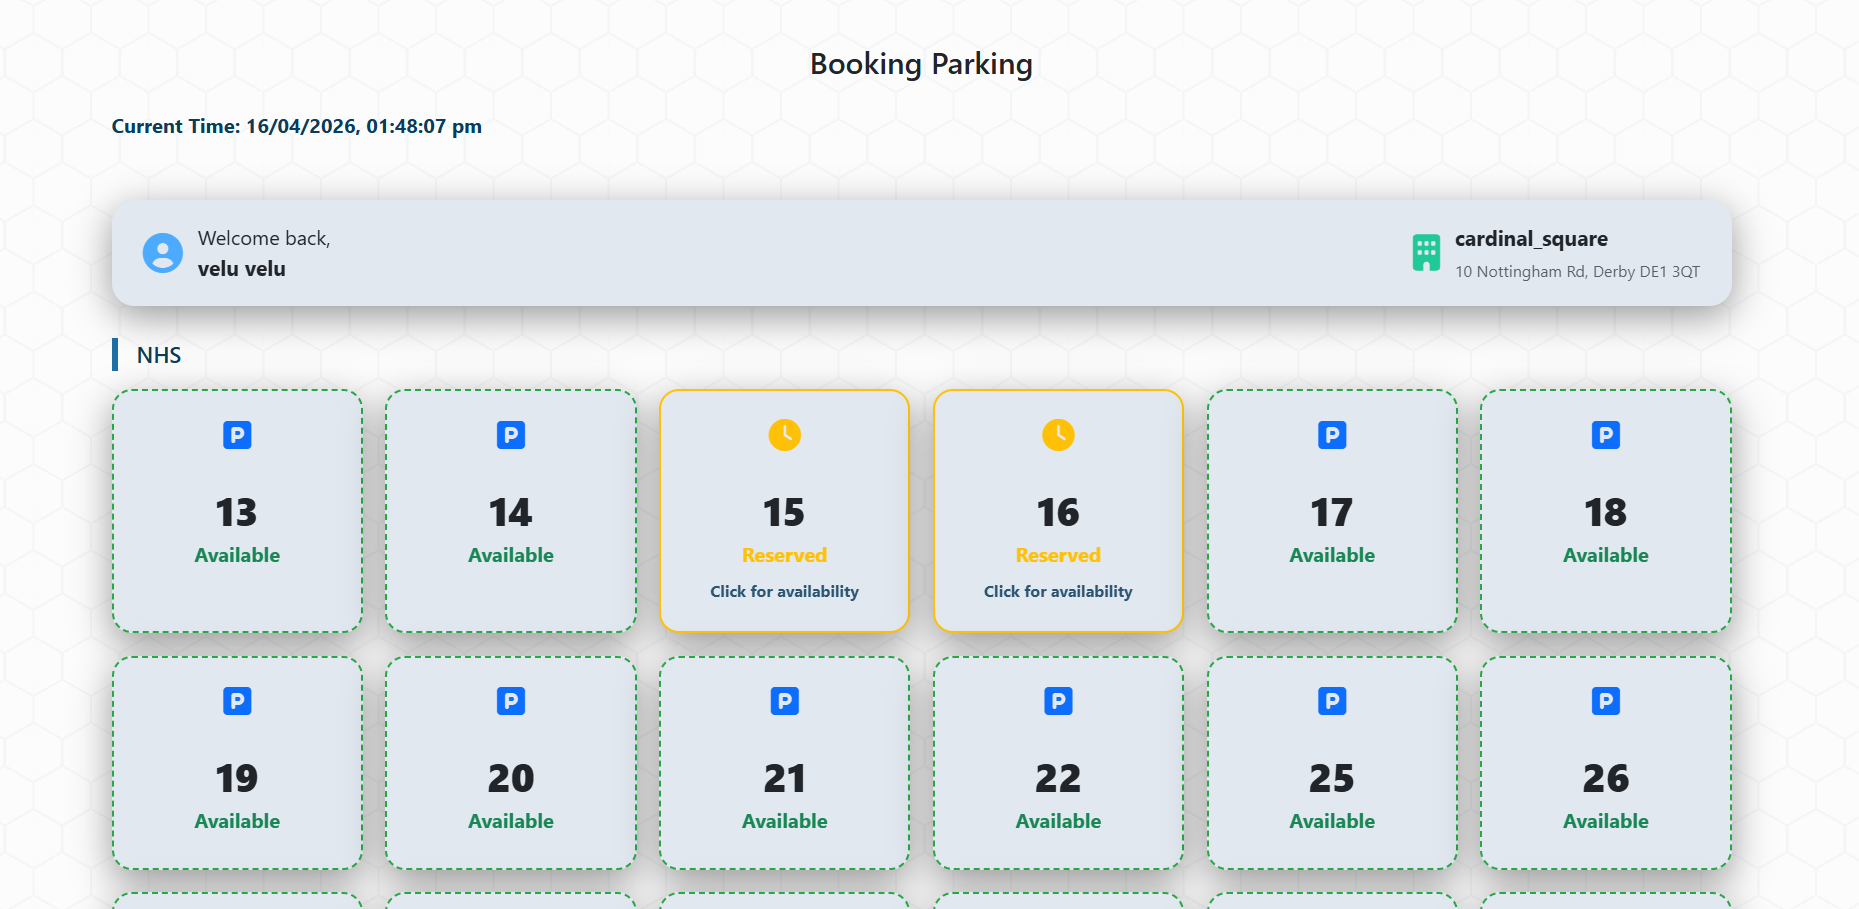Select the parking icon on slot 25
Viewport: 1859px width, 909px height.
pos(1331,700)
